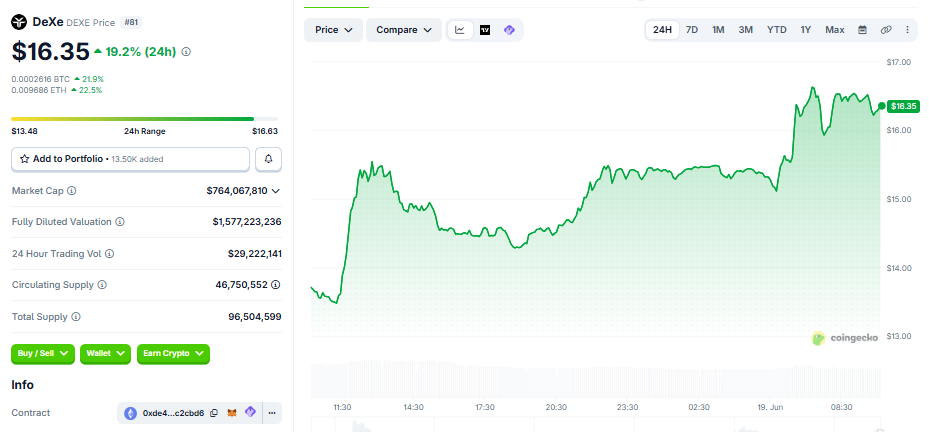This screenshot has height=432, width=929.
Task: Click the chart link share icon
Action: [886, 30]
